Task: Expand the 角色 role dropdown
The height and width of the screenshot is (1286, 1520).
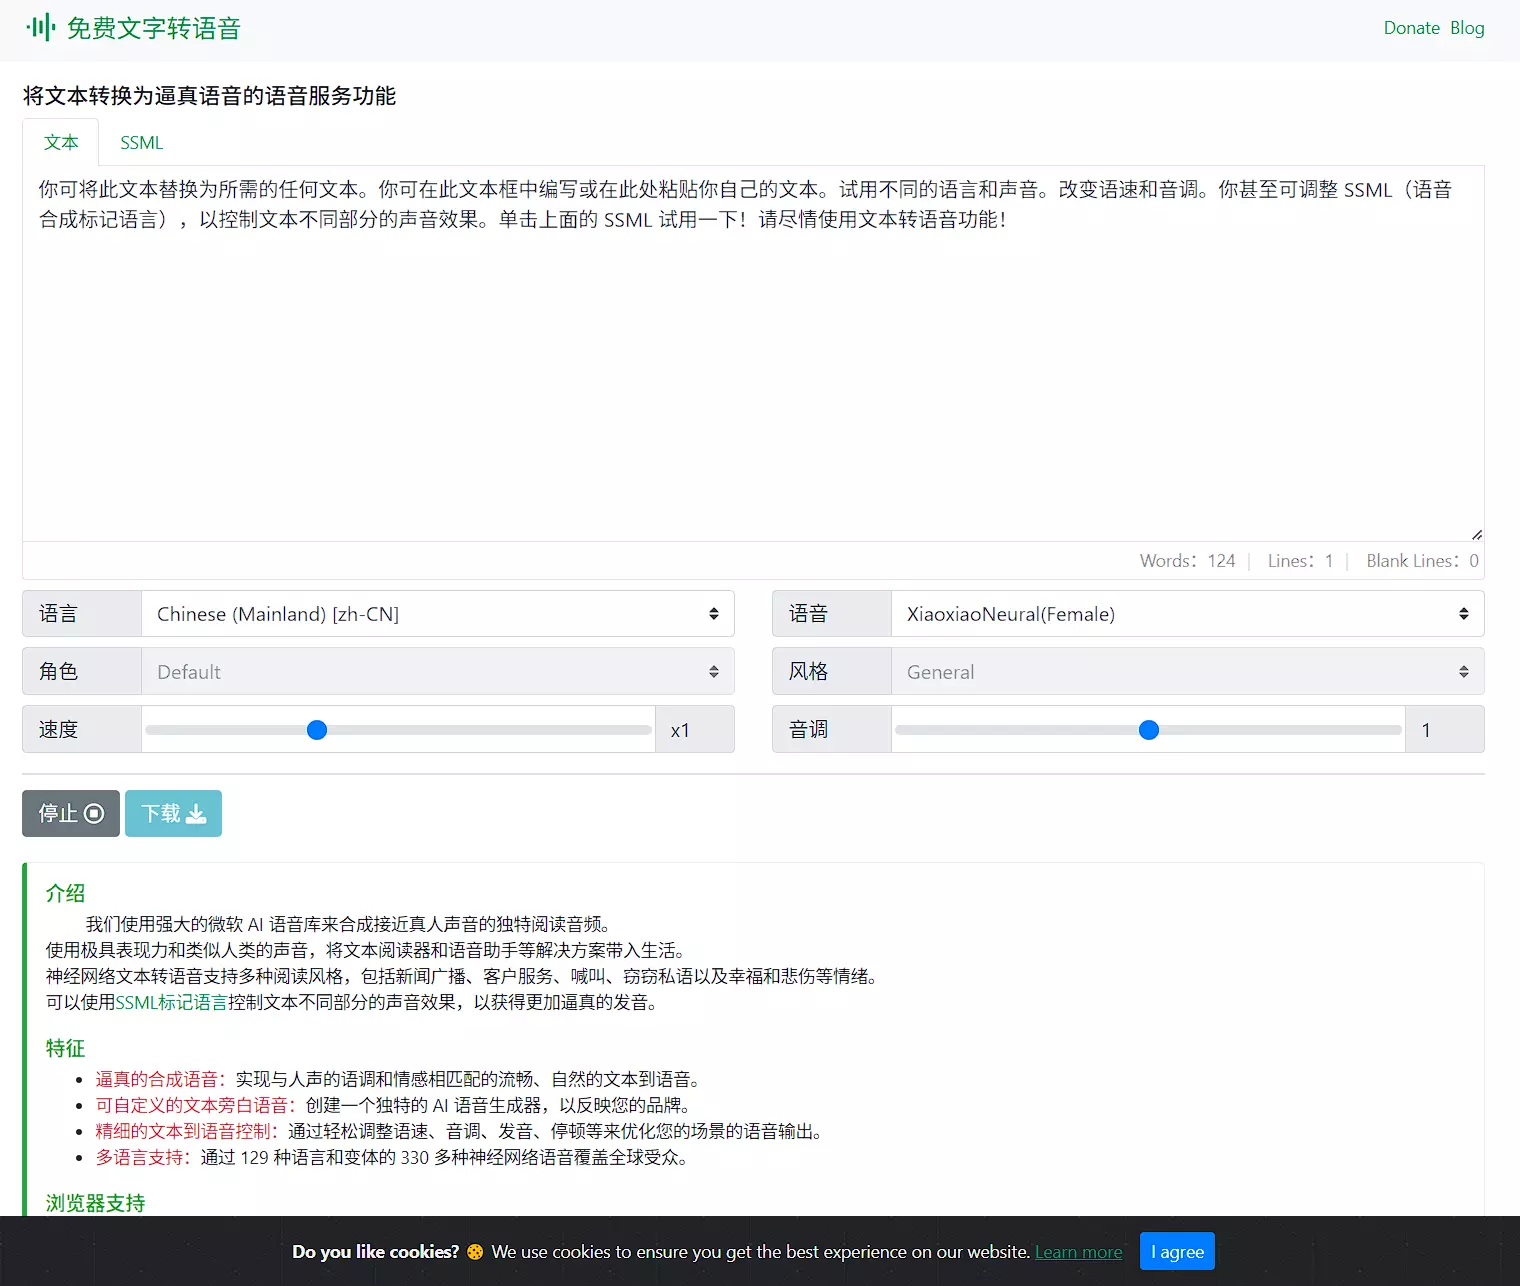Action: point(438,672)
